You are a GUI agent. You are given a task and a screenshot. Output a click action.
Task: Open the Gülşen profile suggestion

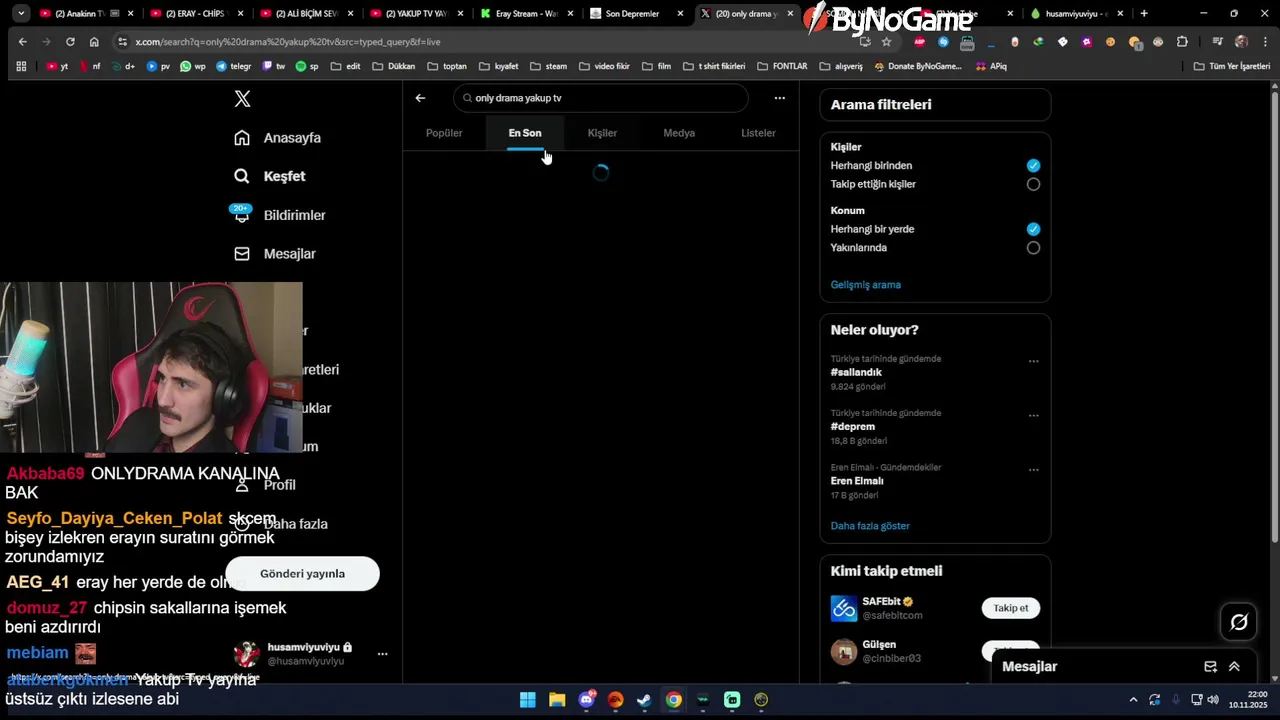(x=879, y=645)
